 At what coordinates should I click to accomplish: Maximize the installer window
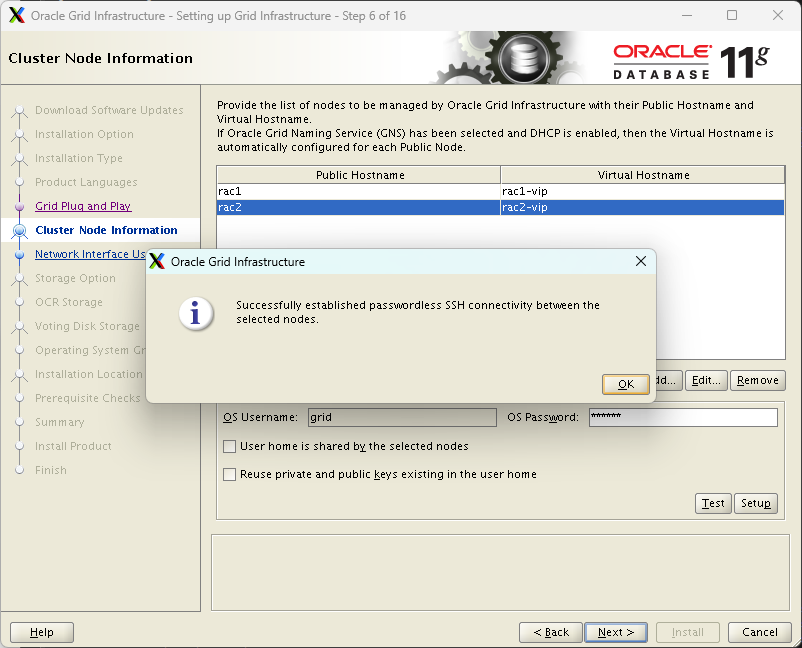(732, 15)
